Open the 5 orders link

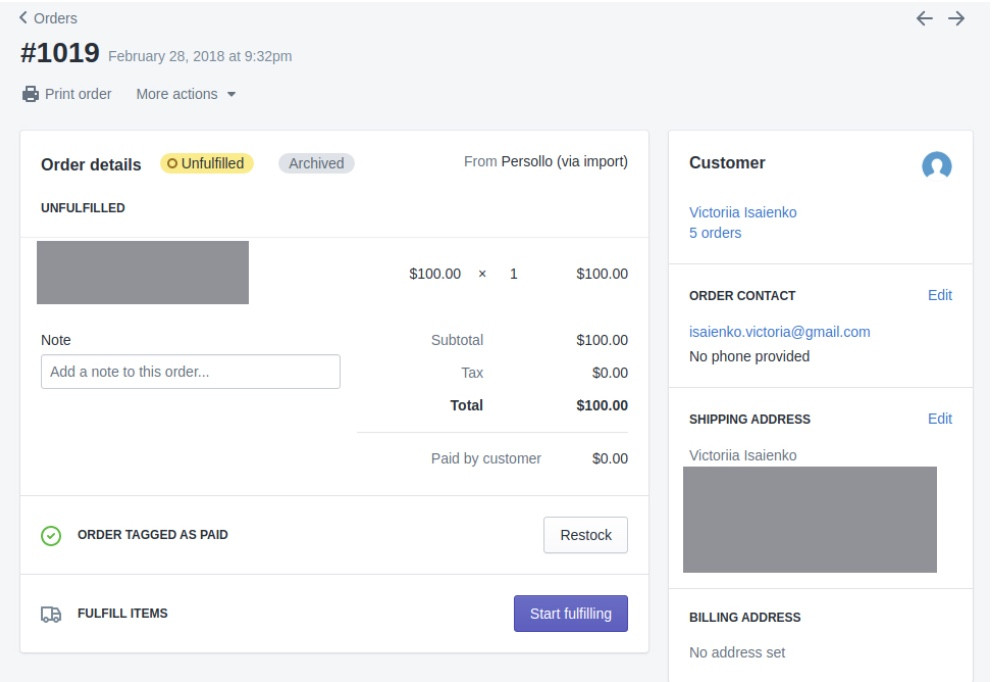715,233
